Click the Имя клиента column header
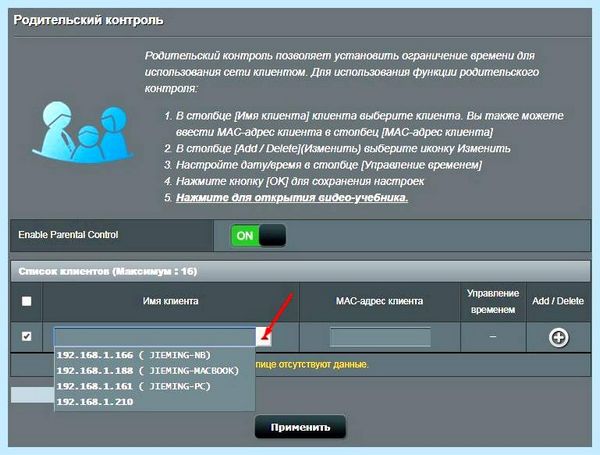 (171, 301)
